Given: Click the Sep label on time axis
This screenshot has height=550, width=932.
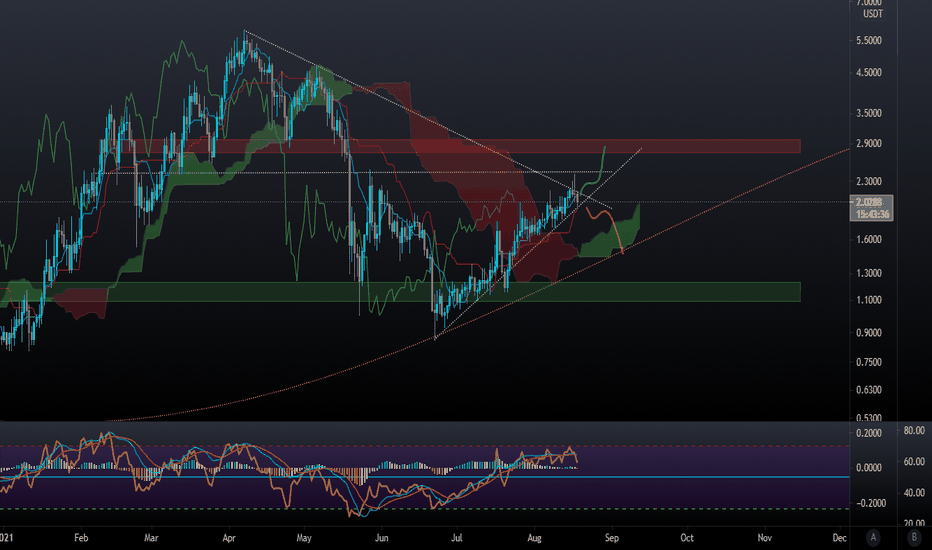Looking at the screenshot, I should (x=612, y=538).
